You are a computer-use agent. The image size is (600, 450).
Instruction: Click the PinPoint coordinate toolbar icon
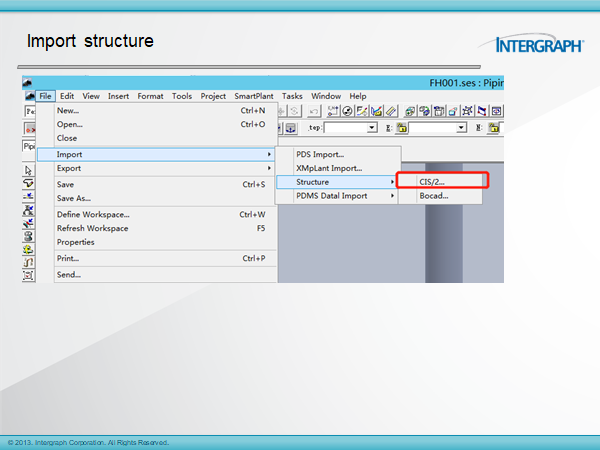pos(333,111)
